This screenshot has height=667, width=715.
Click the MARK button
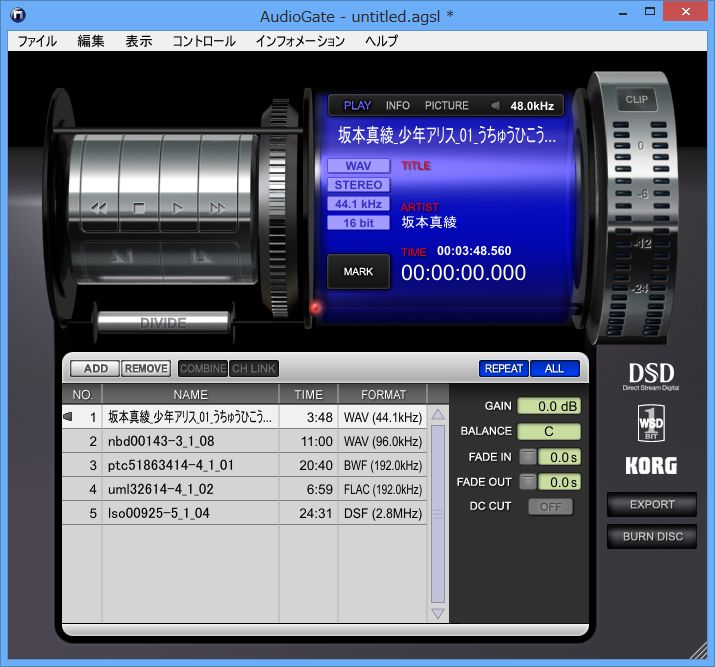pos(358,272)
